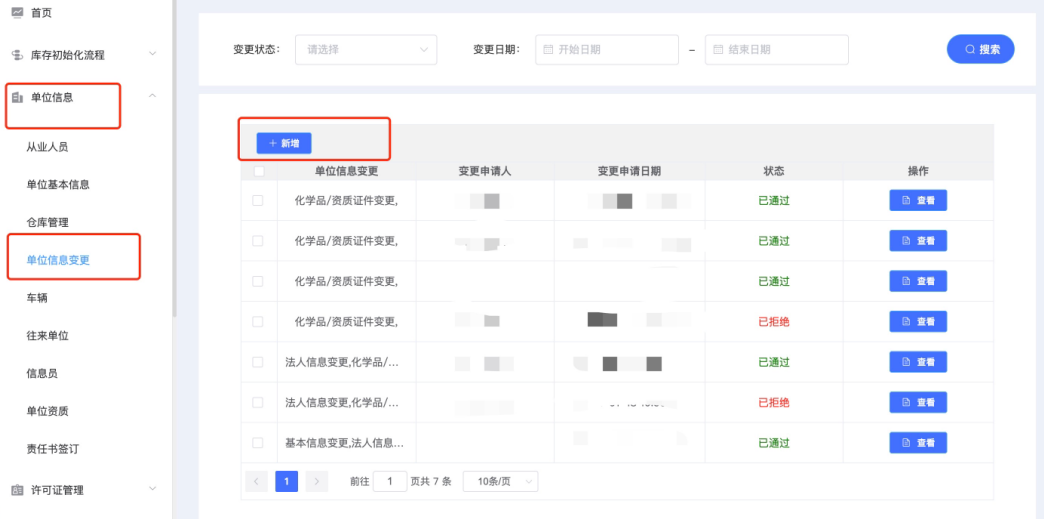Click the 搜索 search button
The image size is (1044, 519).
[x=980, y=49]
